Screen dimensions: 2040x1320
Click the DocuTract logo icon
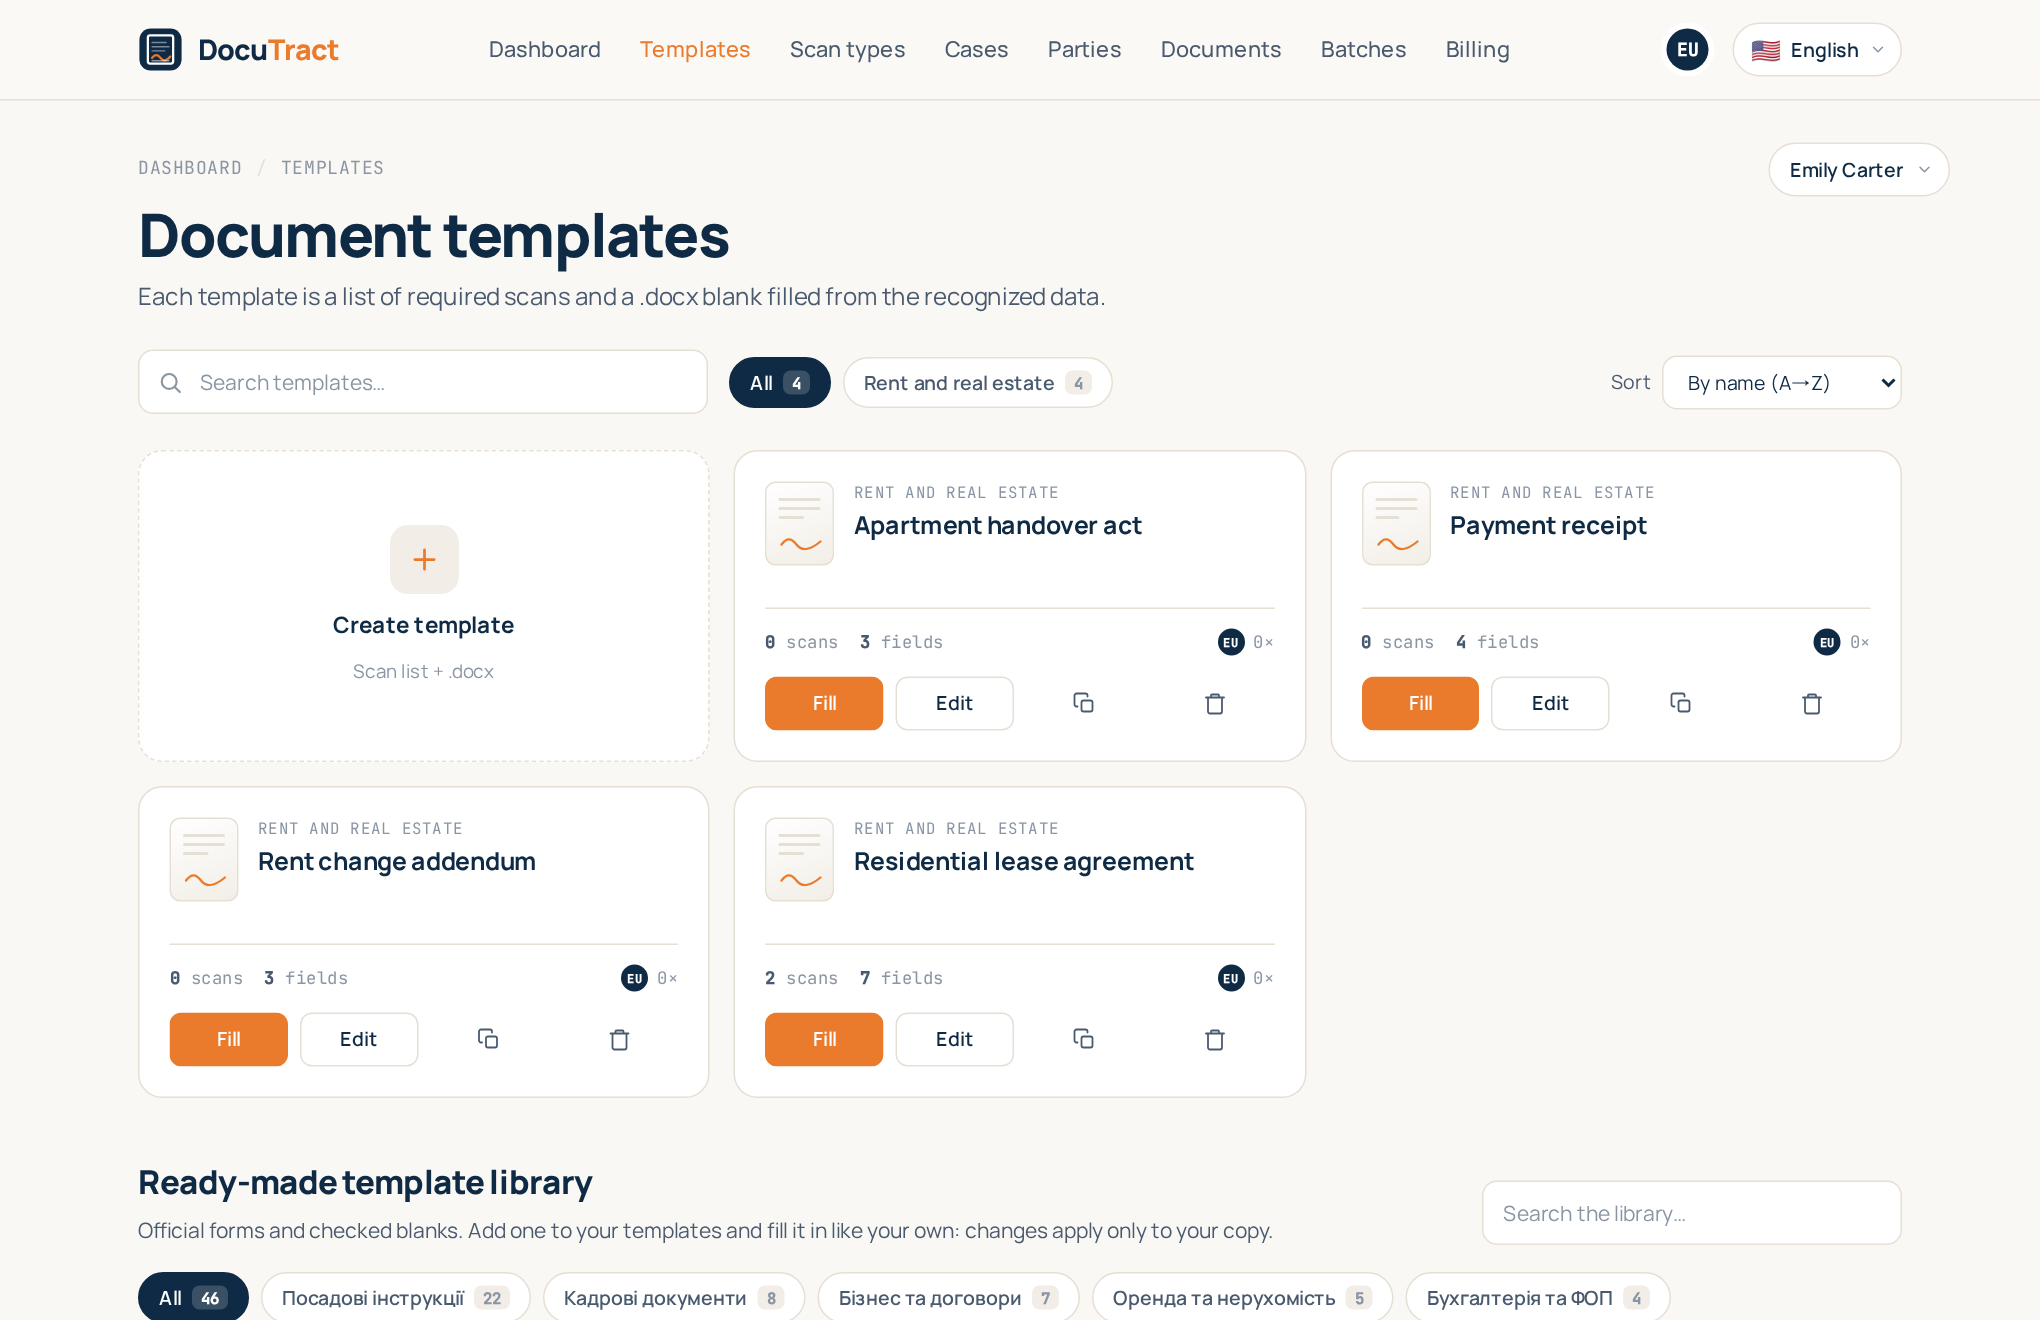pyautogui.click(x=160, y=50)
